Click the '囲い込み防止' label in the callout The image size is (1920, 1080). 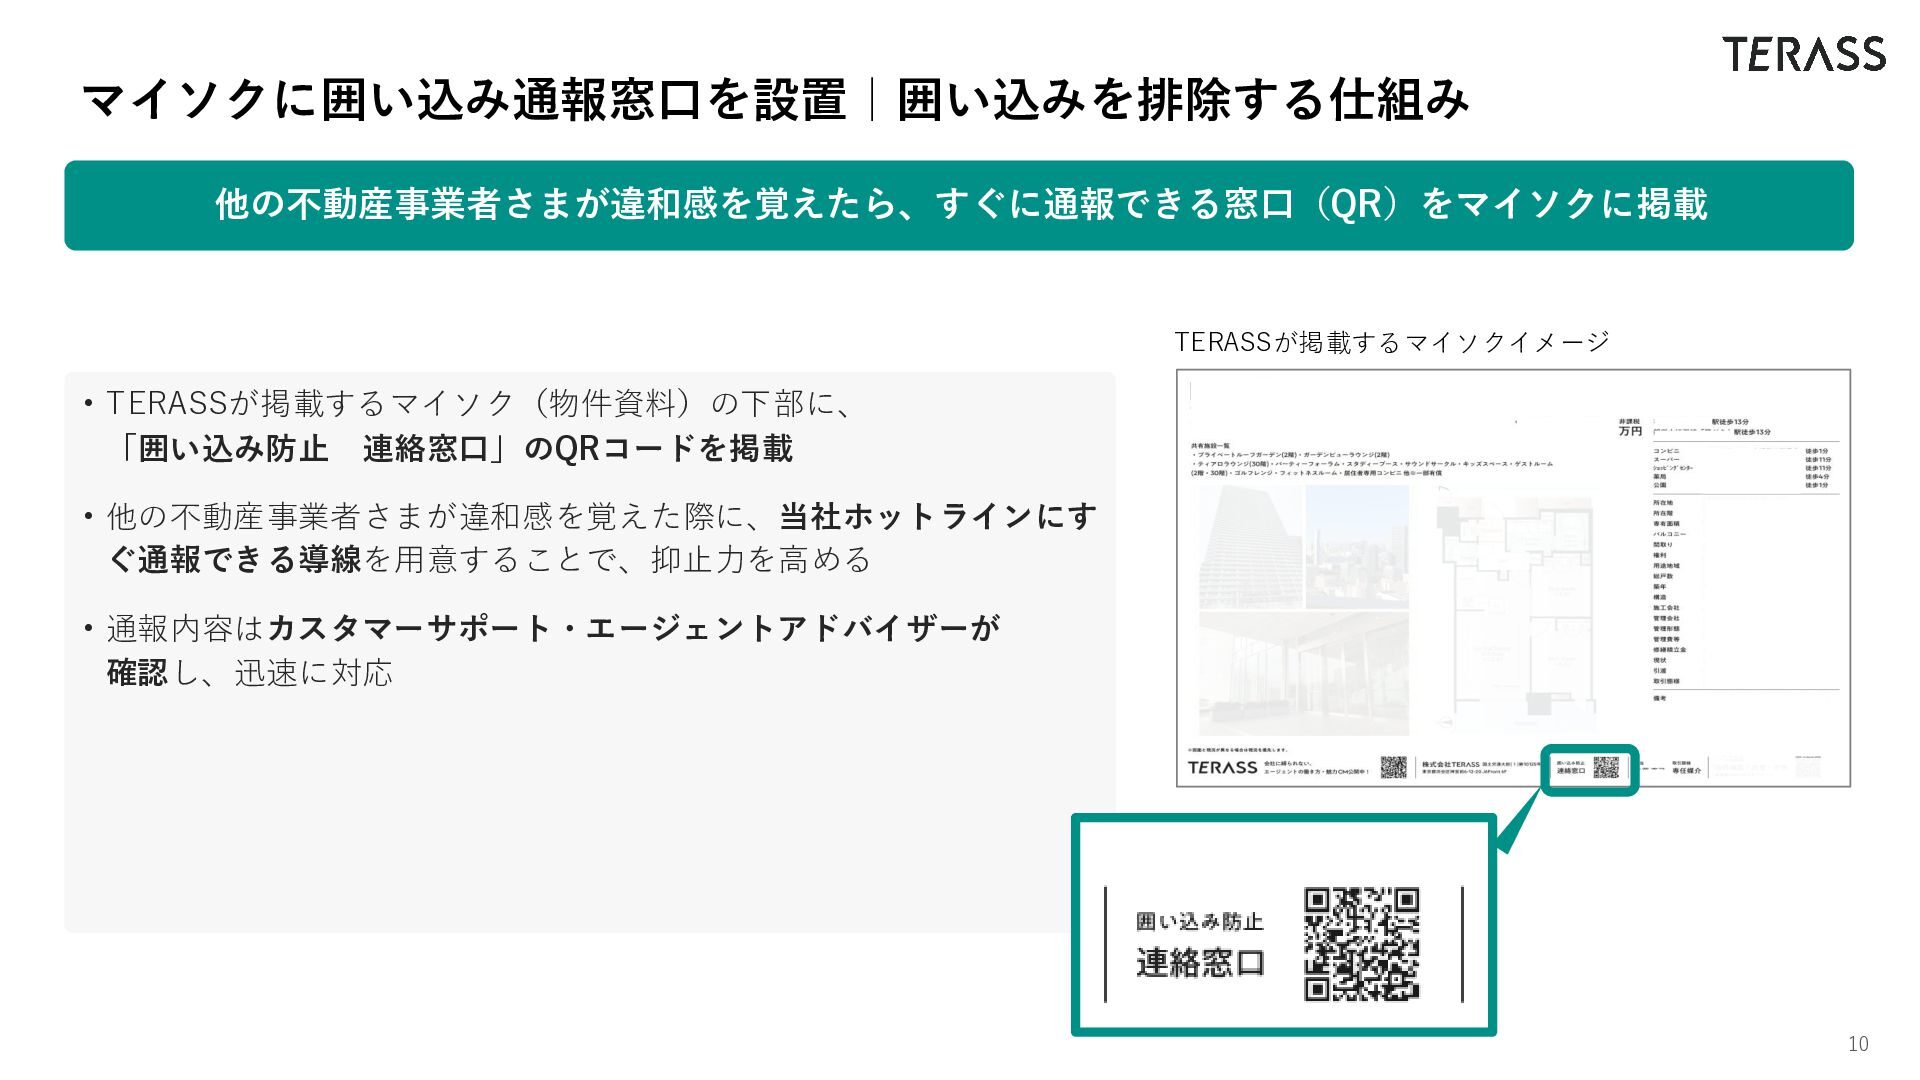point(1200,922)
